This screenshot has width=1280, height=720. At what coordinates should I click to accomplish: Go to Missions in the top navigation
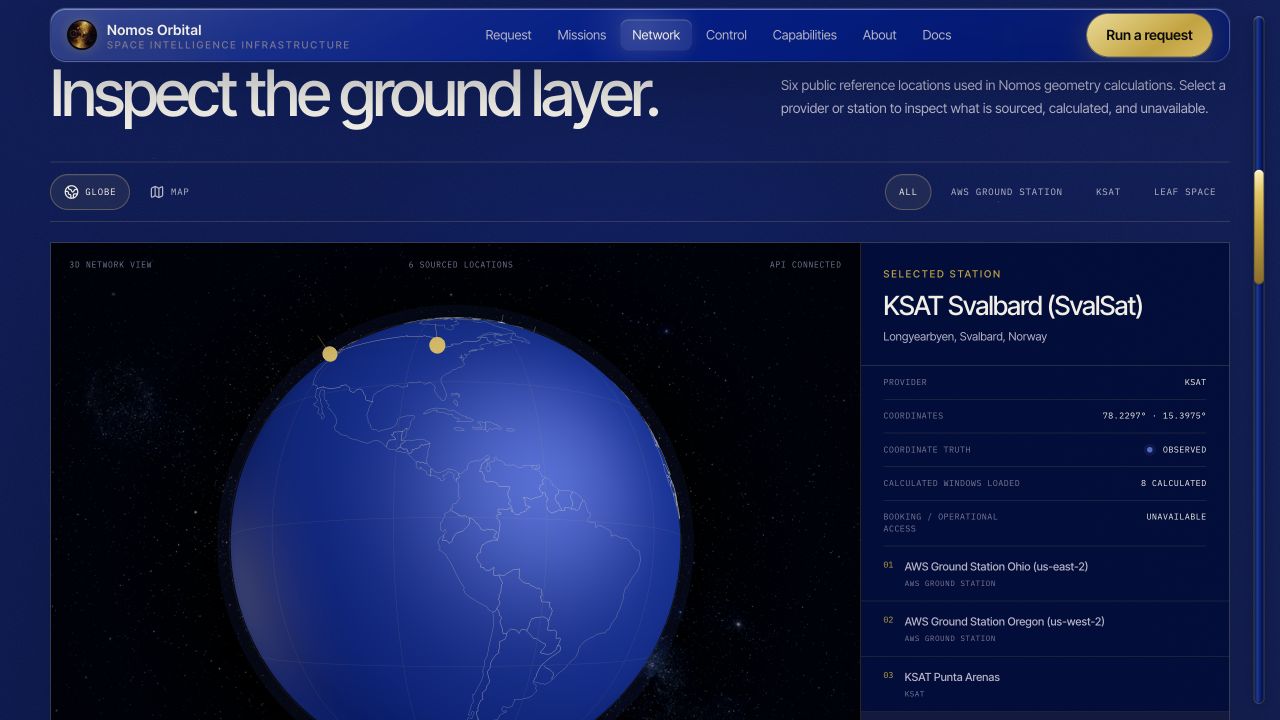pyautogui.click(x=582, y=35)
